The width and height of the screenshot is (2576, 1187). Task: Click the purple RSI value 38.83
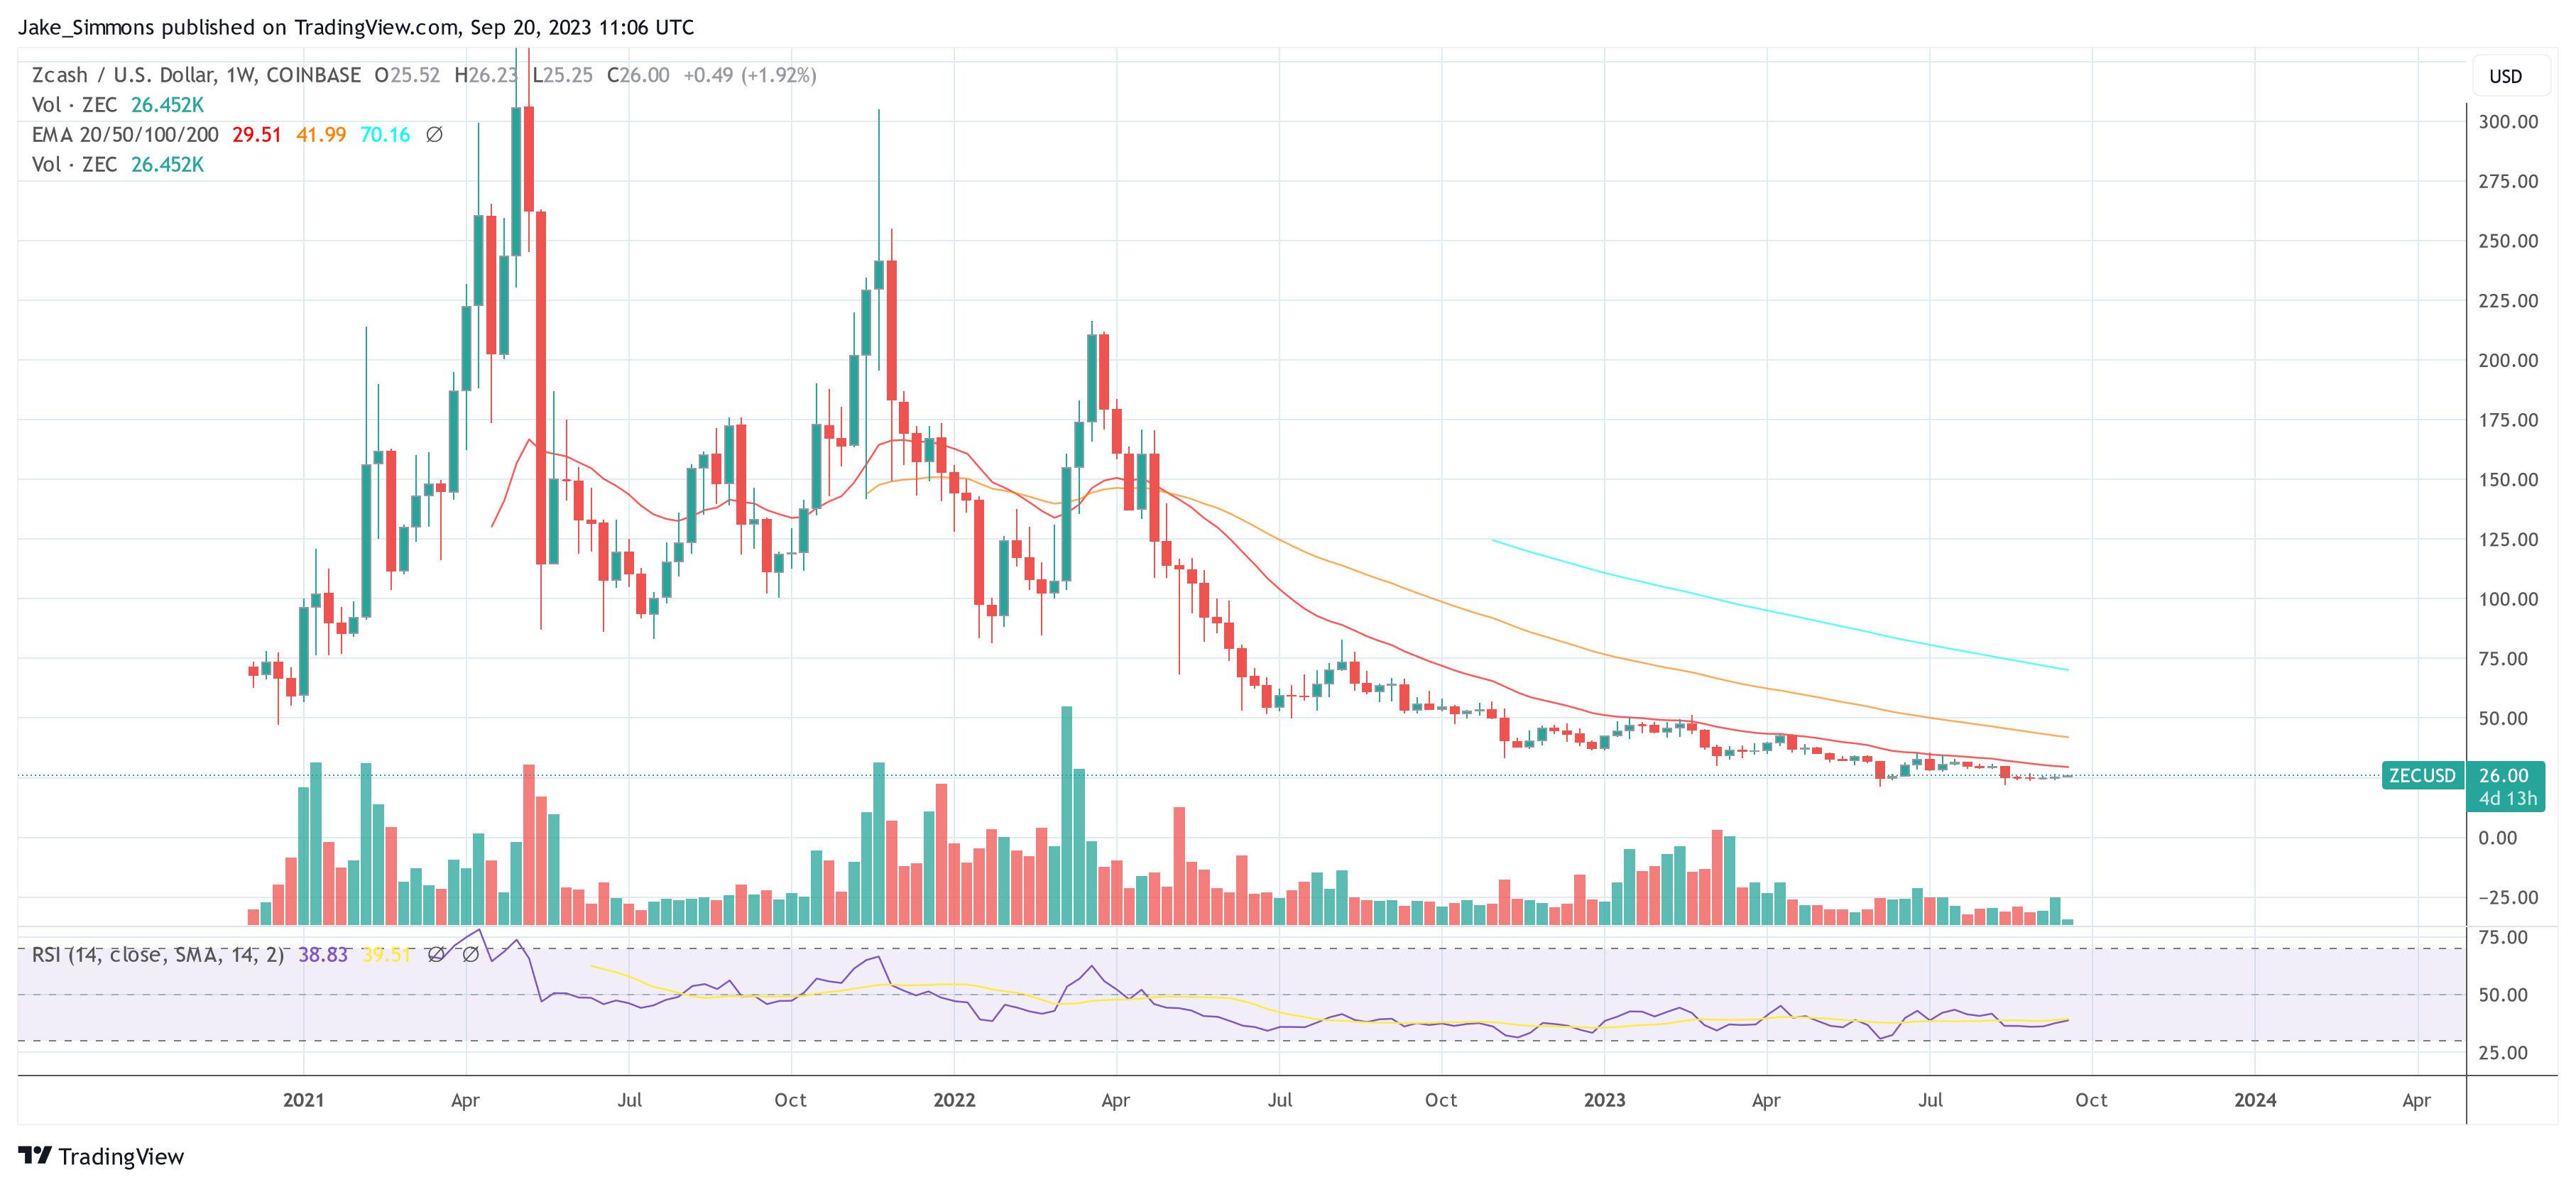point(323,955)
